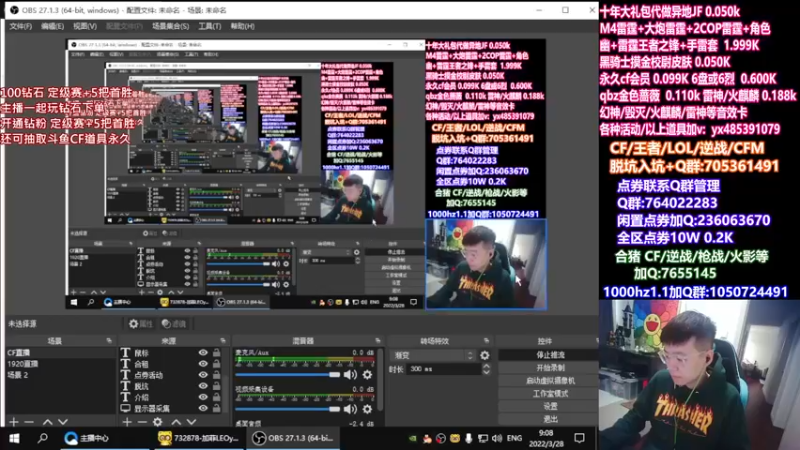The width and height of the screenshot is (800, 450).
Task: Pop out the 来源 dock panel
Action: (223, 340)
